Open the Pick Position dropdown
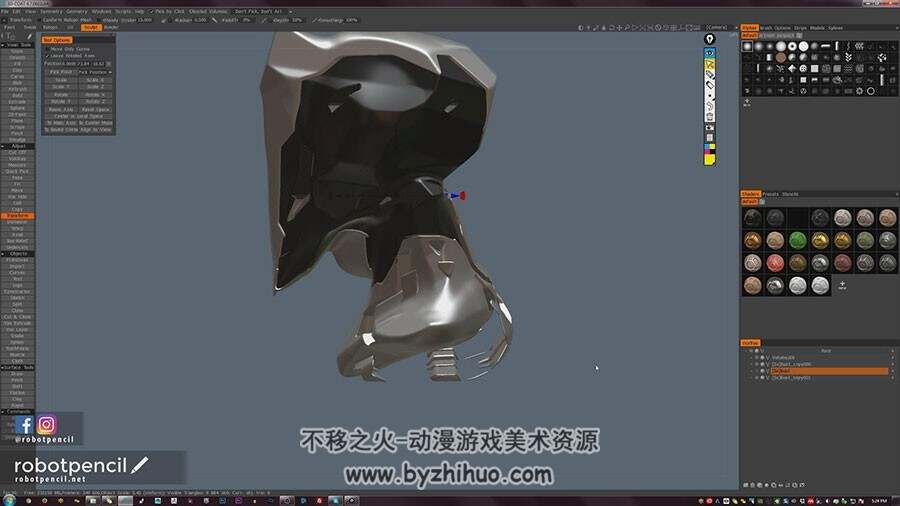This screenshot has width=900, height=506. (95, 72)
